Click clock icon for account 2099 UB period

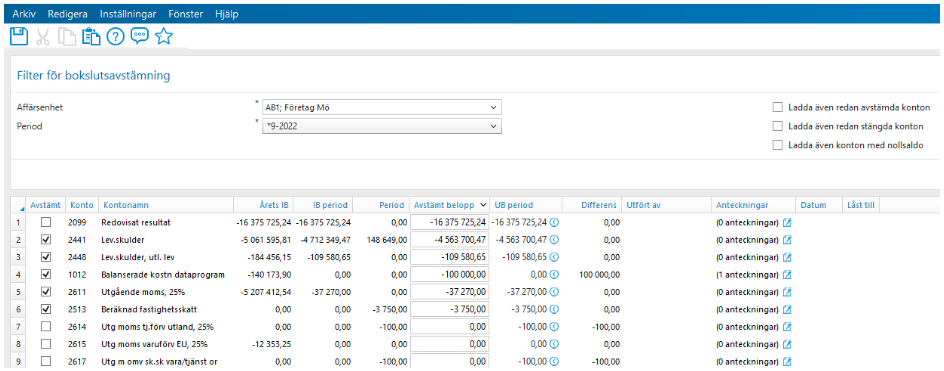pyautogui.click(x=554, y=222)
